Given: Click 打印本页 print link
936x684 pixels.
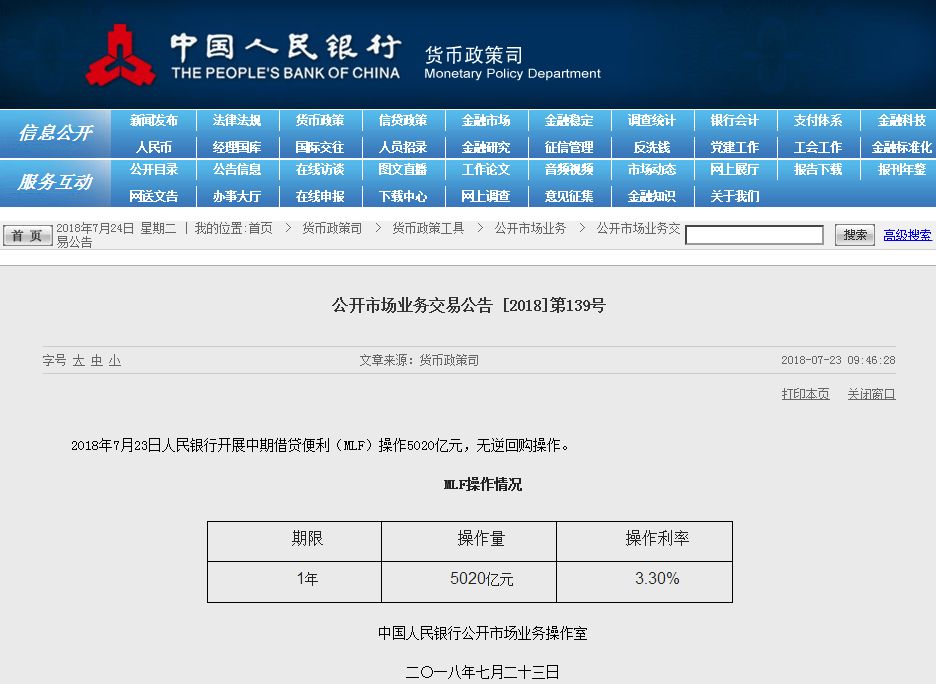Looking at the screenshot, I should click(805, 394).
